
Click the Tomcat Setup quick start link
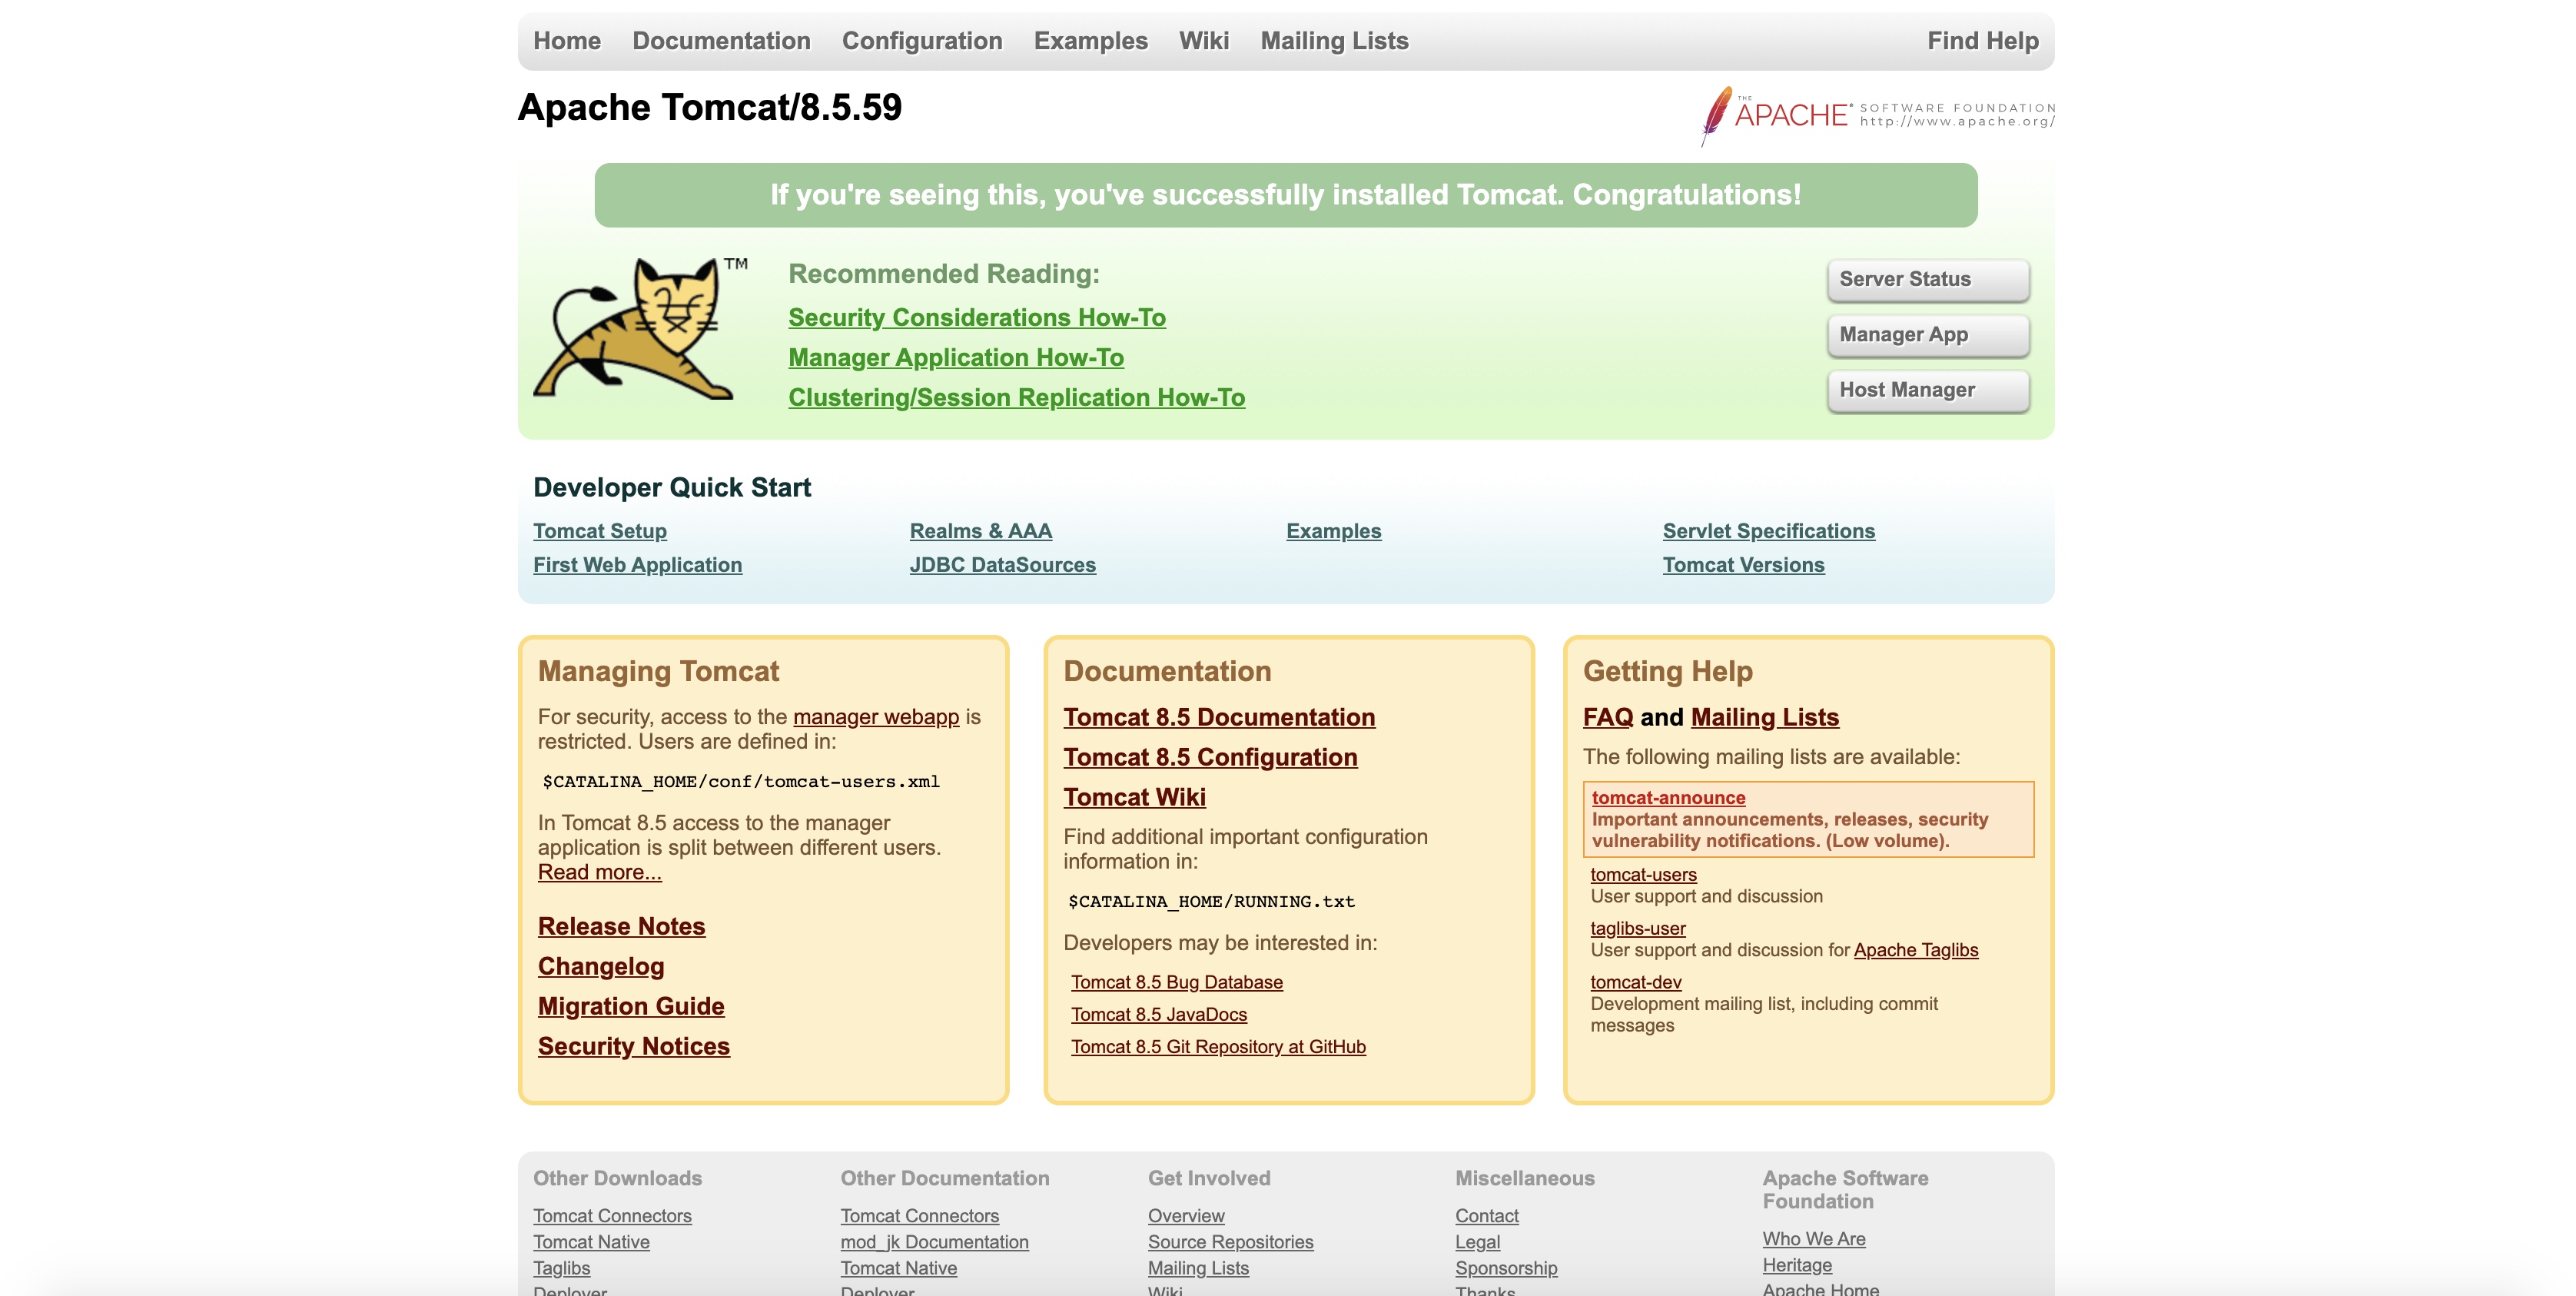pyautogui.click(x=599, y=531)
